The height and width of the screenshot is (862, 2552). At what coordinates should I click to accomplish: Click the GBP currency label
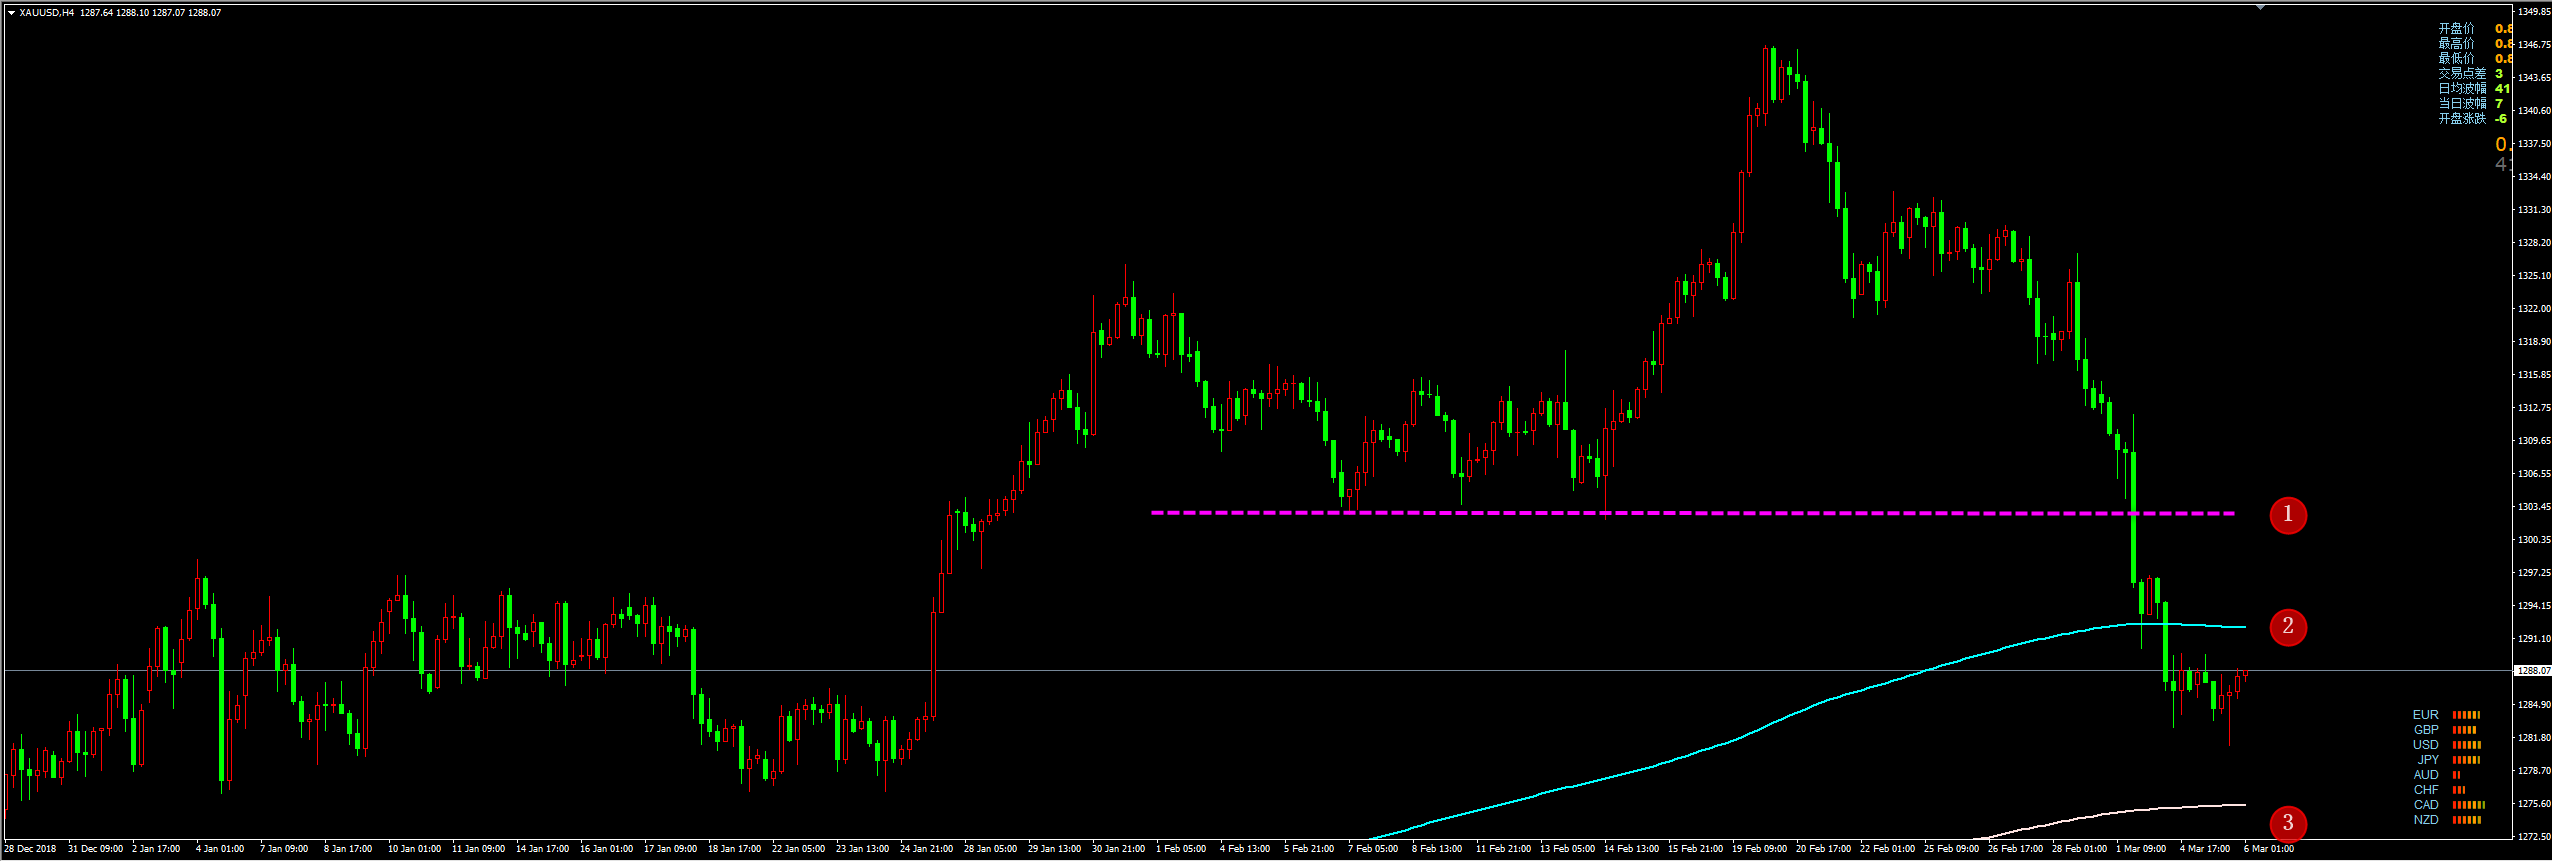(x=2426, y=730)
